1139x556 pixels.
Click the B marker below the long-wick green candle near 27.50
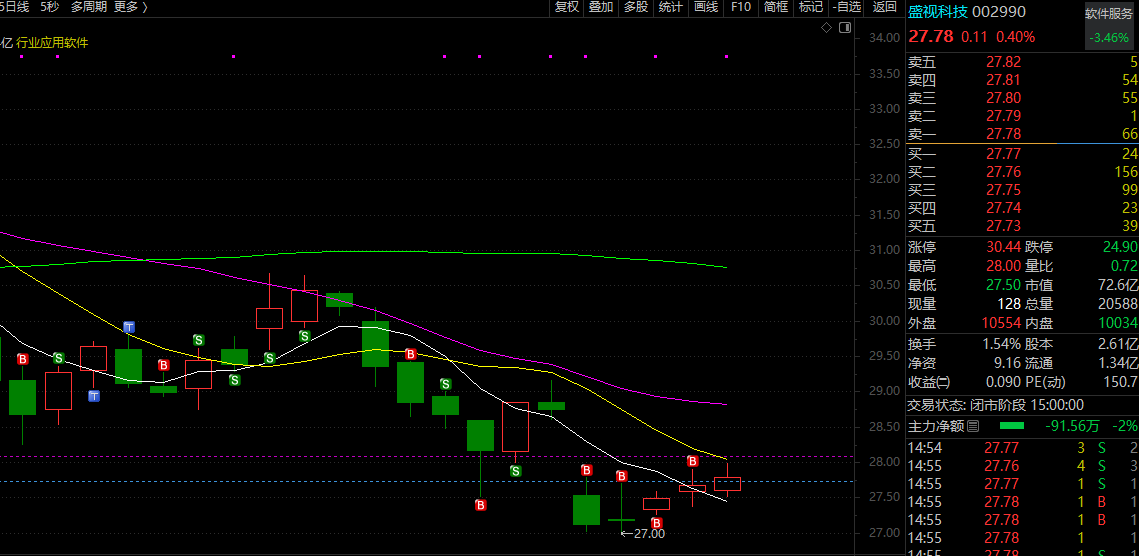pyautogui.click(x=479, y=504)
